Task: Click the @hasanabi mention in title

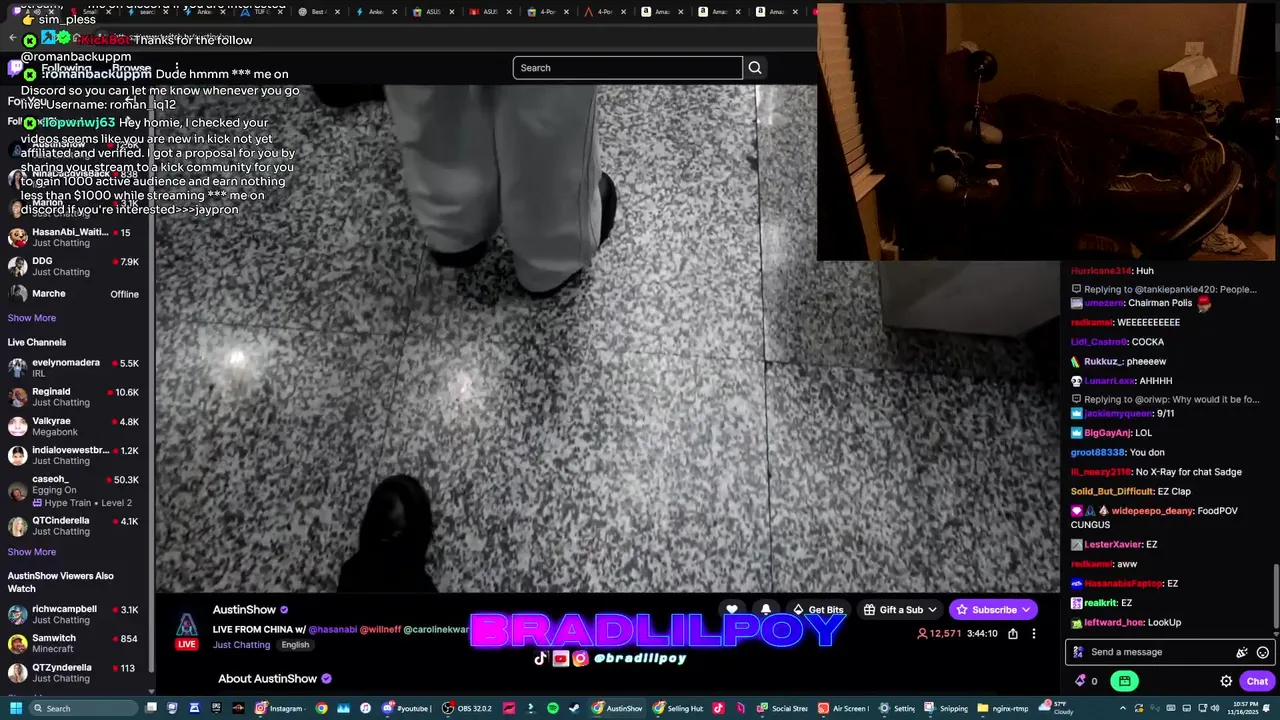Action: pos(332,630)
